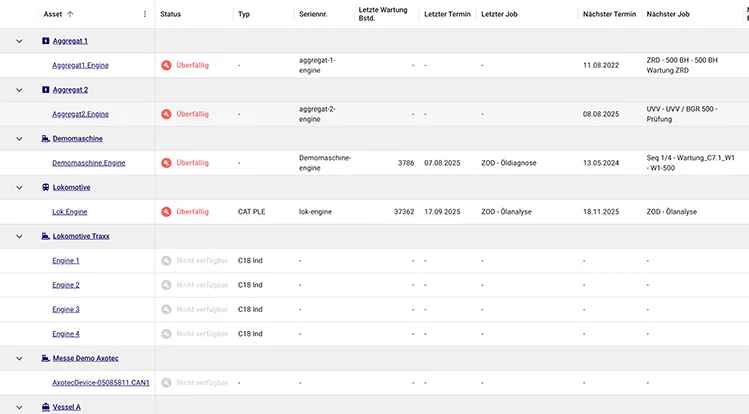Screen dimensions: 749x414
Task: Click the Asset column header label
Action: click(53, 14)
